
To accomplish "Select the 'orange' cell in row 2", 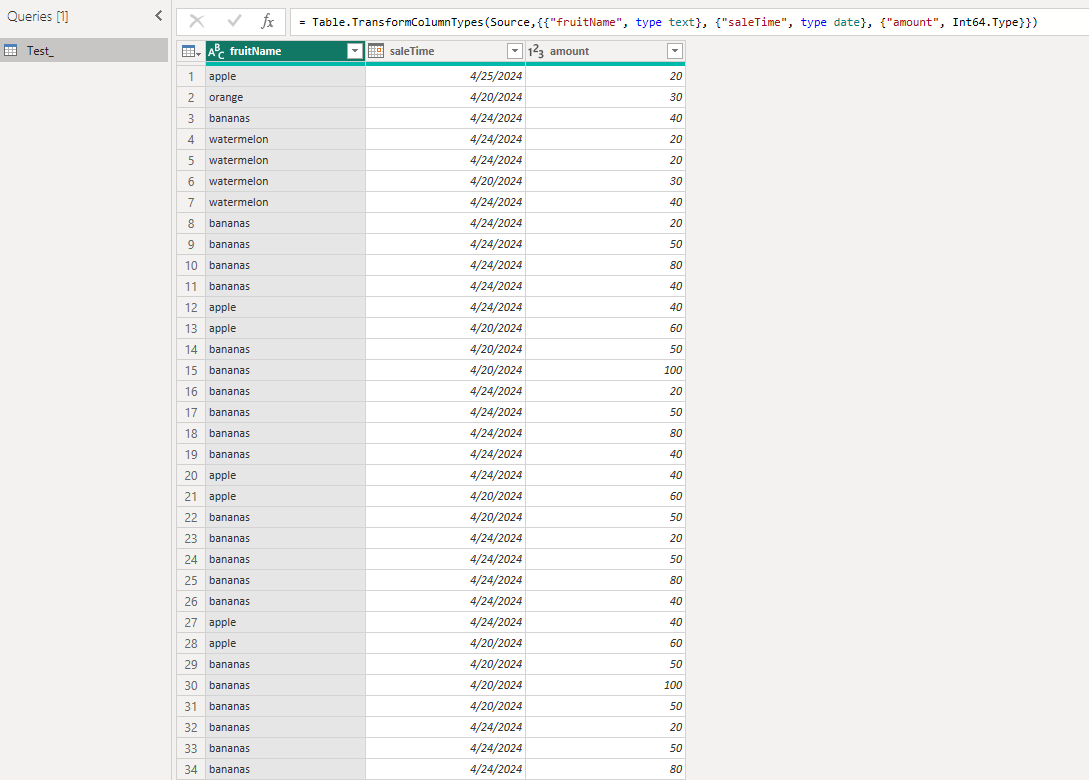I will pos(285,97).
